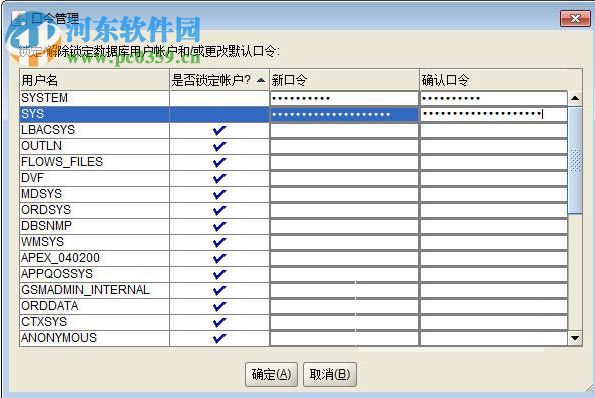Click the lock cell for SYS
This screenshot has height=398, width=595.
(x=219, y=114)
